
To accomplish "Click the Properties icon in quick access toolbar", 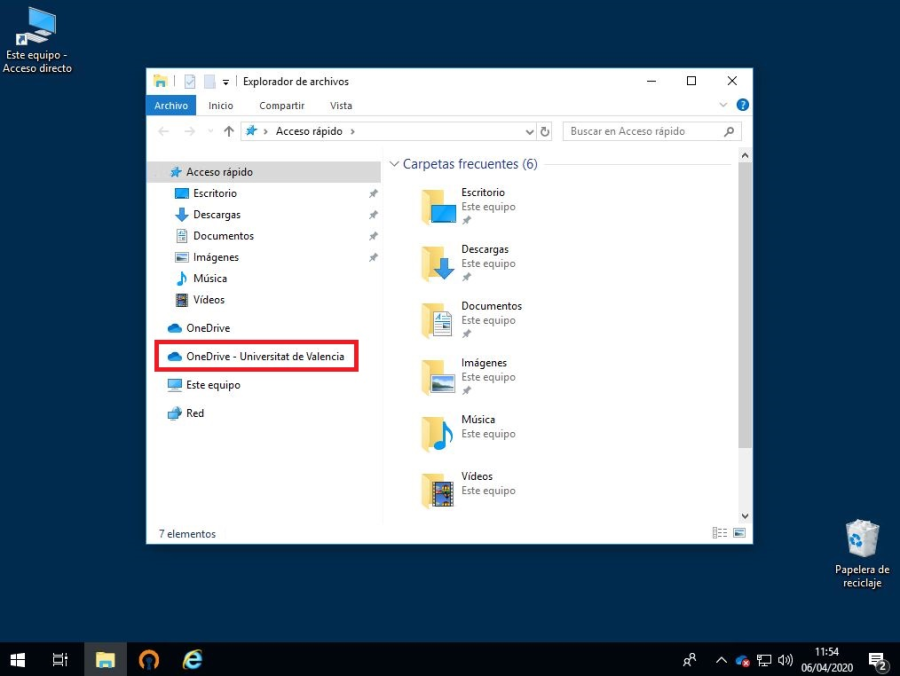I will click(189, 81).
